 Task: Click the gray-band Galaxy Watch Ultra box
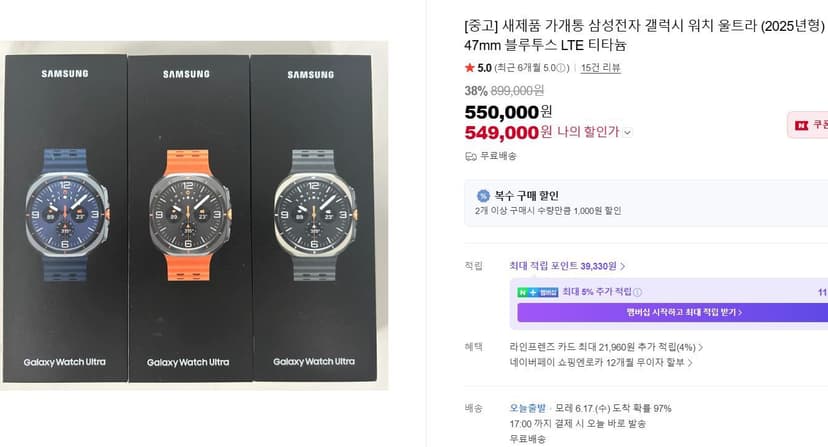pyautogui.click(x=314, y=217)
